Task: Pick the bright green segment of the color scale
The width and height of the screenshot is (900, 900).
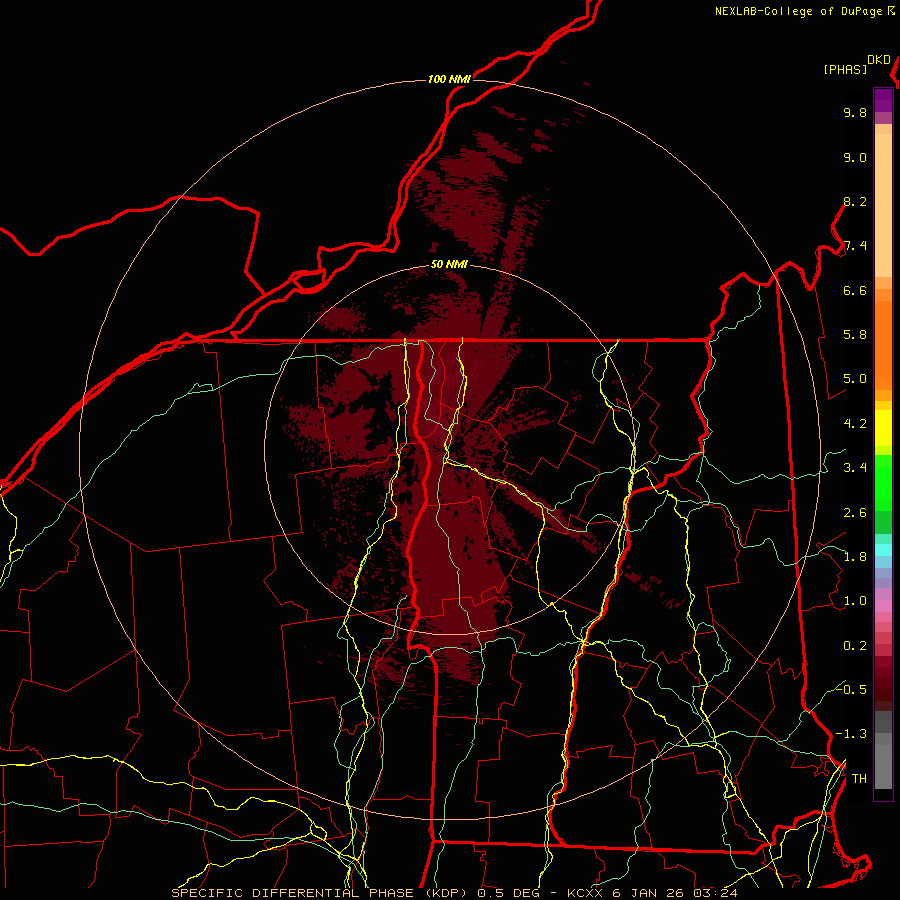Action: (883, 482)
